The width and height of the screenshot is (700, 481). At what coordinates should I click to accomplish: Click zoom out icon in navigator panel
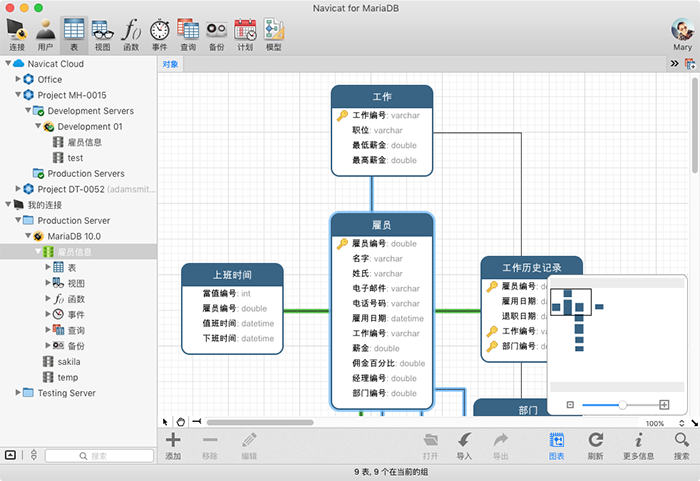point(570,405)
